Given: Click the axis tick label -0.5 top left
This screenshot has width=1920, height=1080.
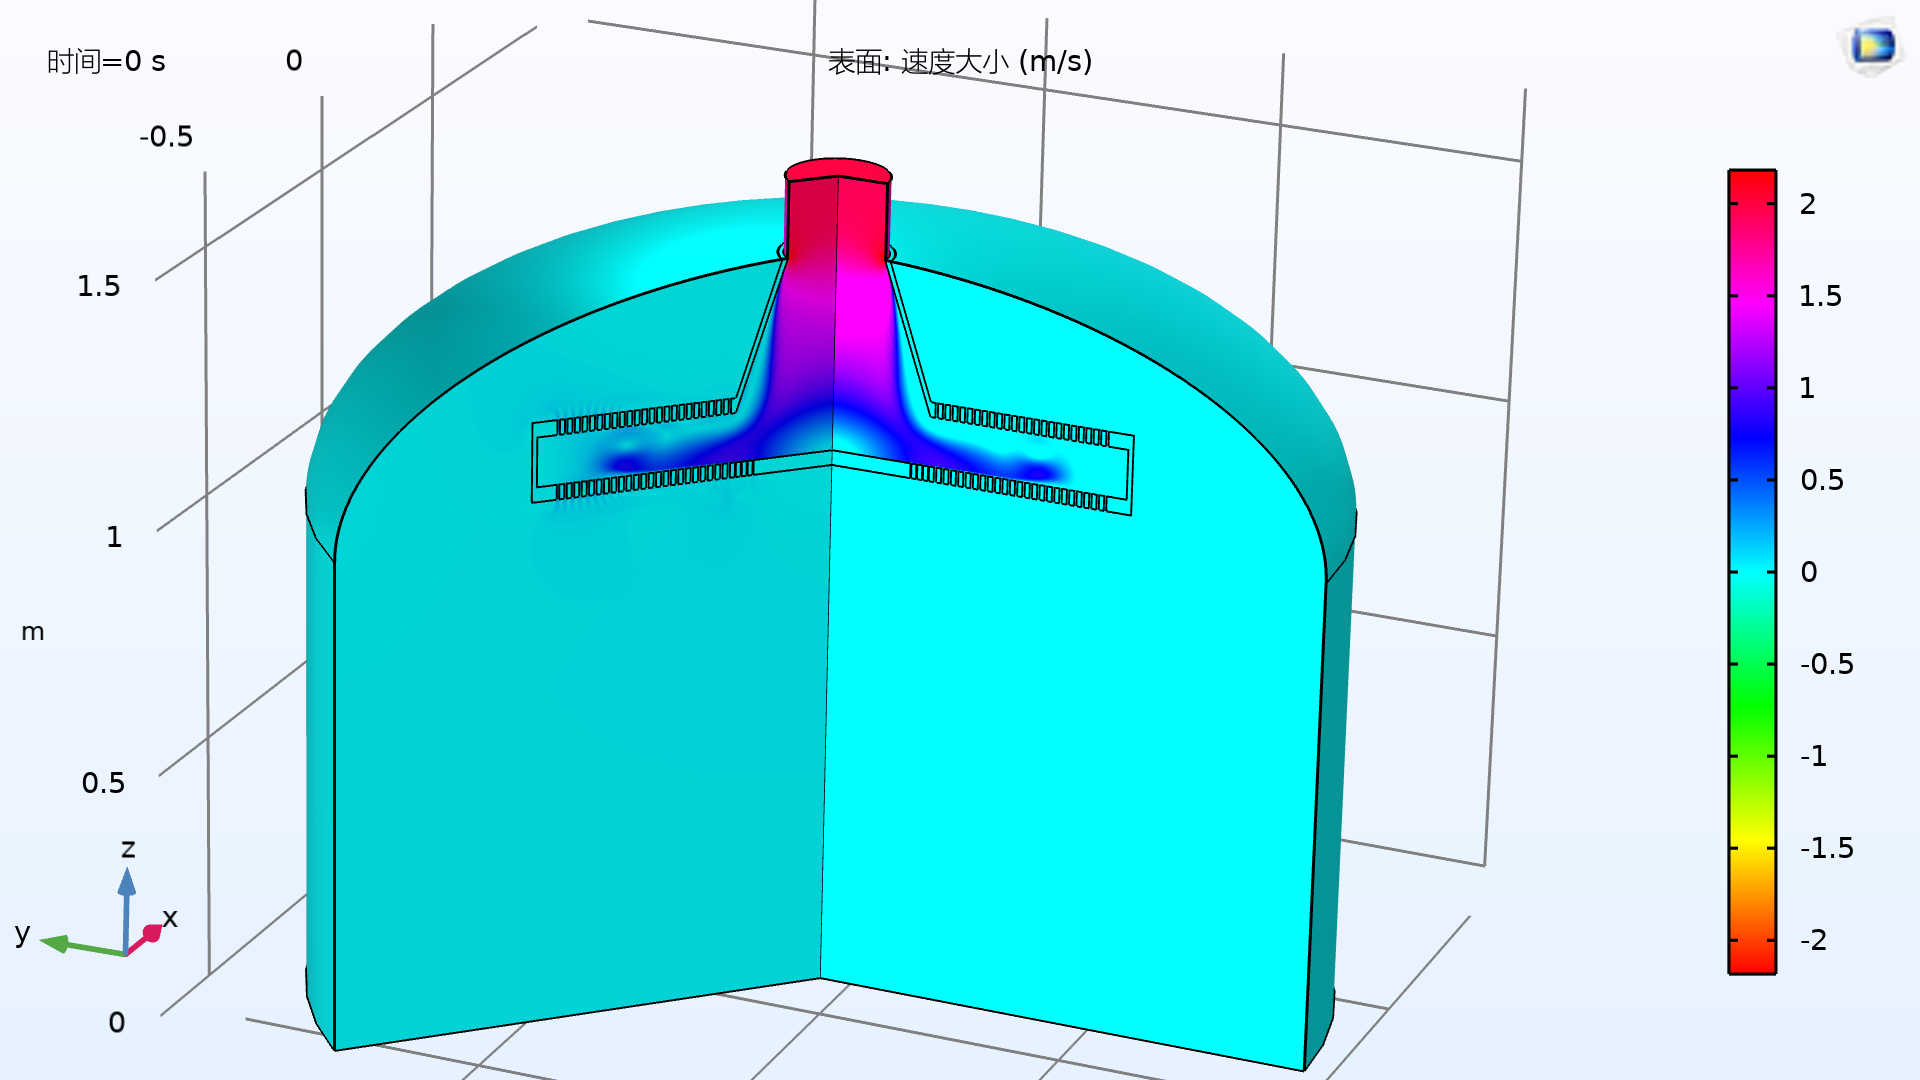Looking at the screenshot, I should point(166,137).
